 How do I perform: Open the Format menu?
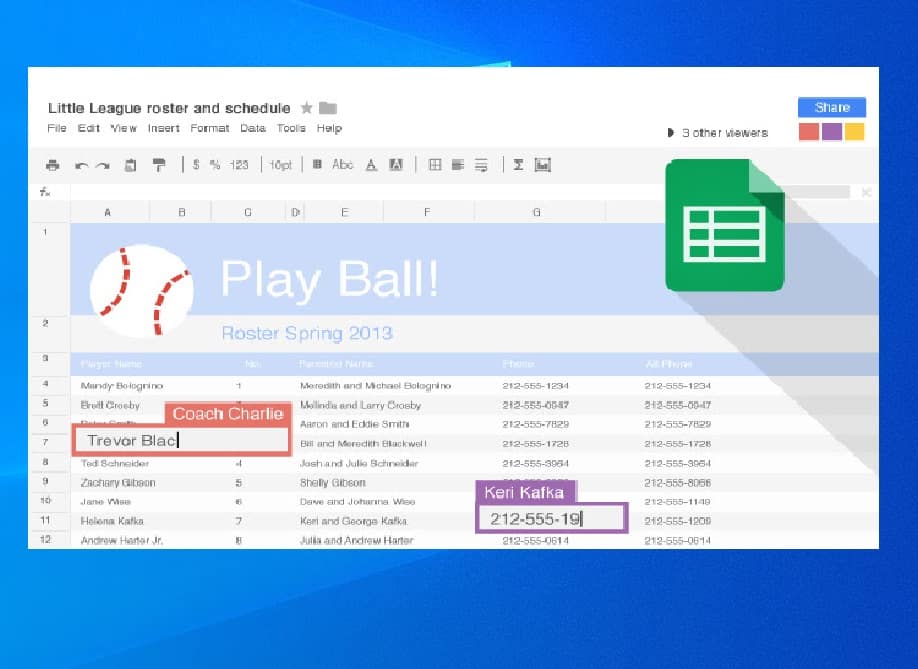coord(210,128)
